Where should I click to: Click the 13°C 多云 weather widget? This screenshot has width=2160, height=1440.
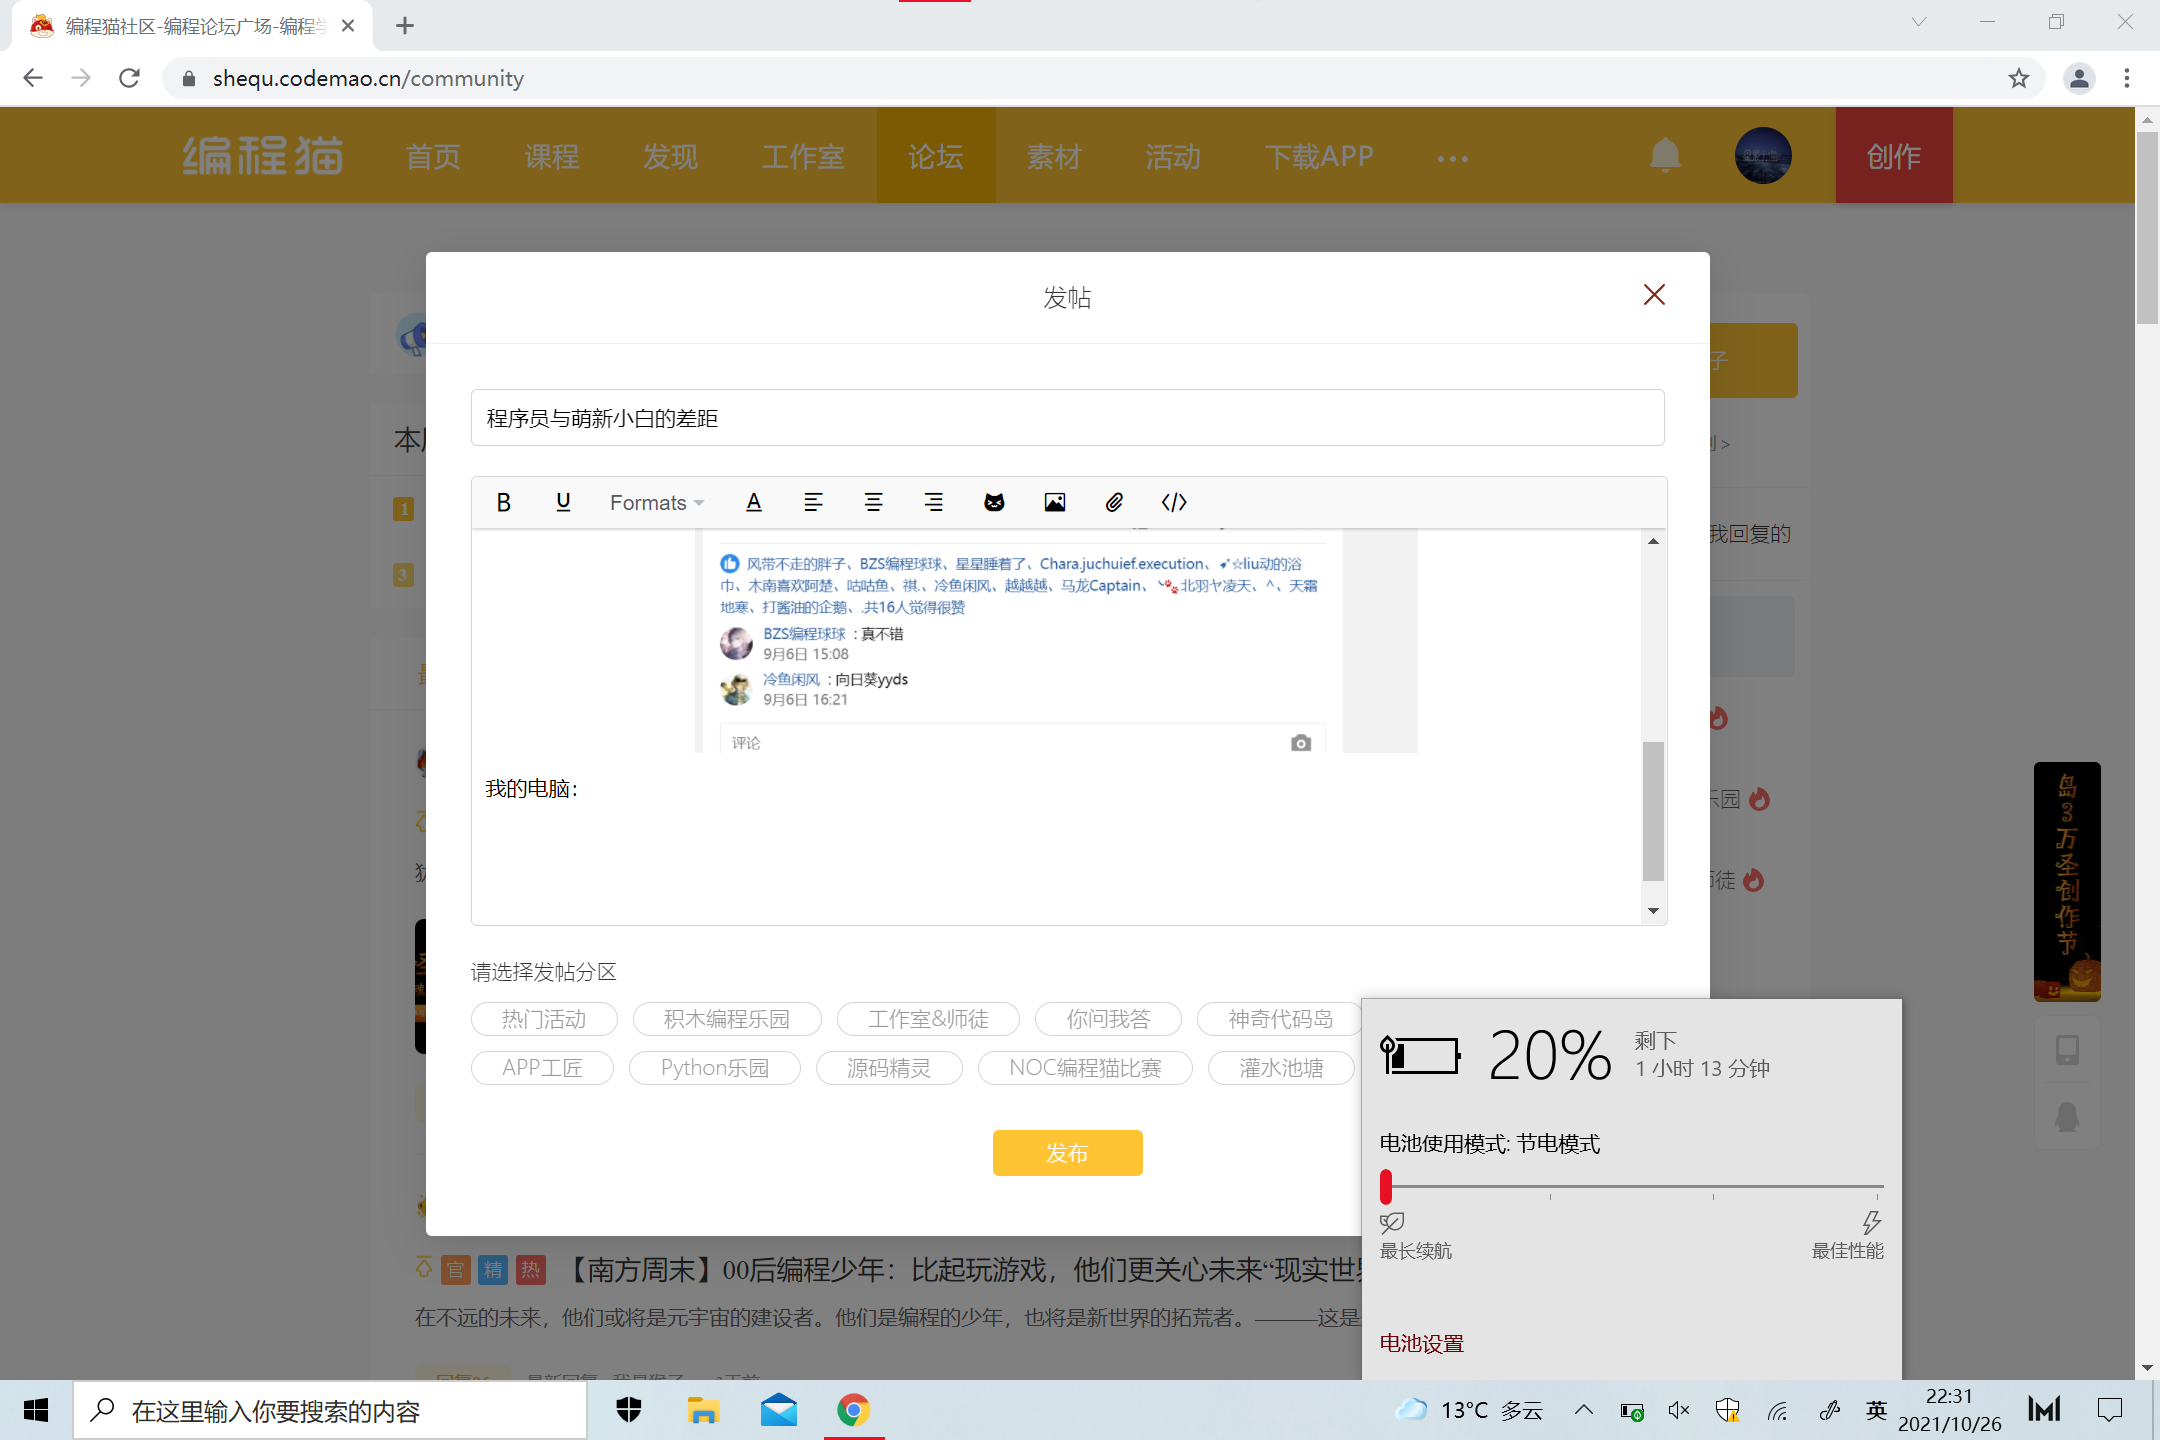click(1470, 1411)
